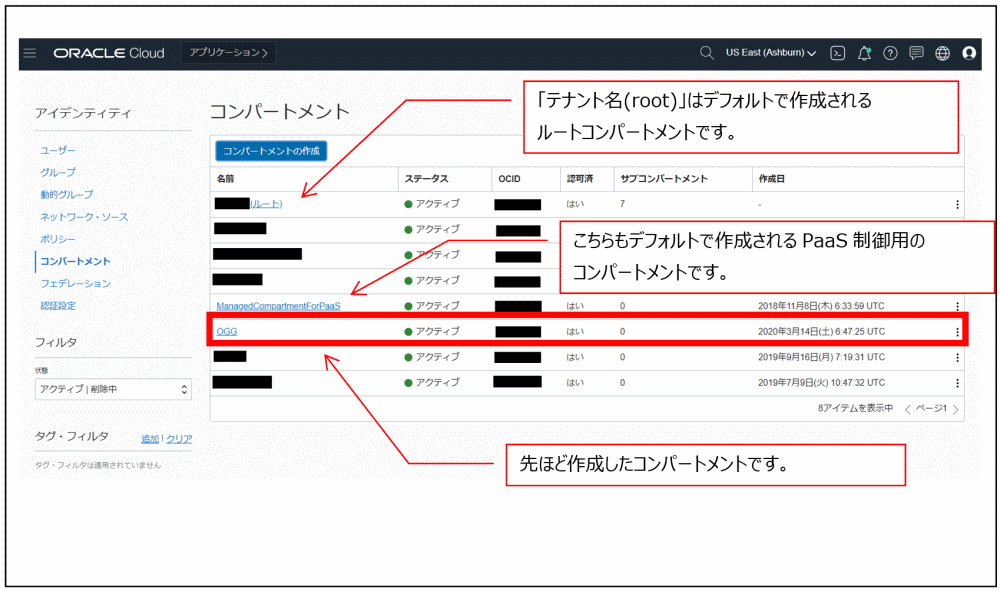
Task: Select ユーザー in the identity sidebar
Action: [58, 150]
